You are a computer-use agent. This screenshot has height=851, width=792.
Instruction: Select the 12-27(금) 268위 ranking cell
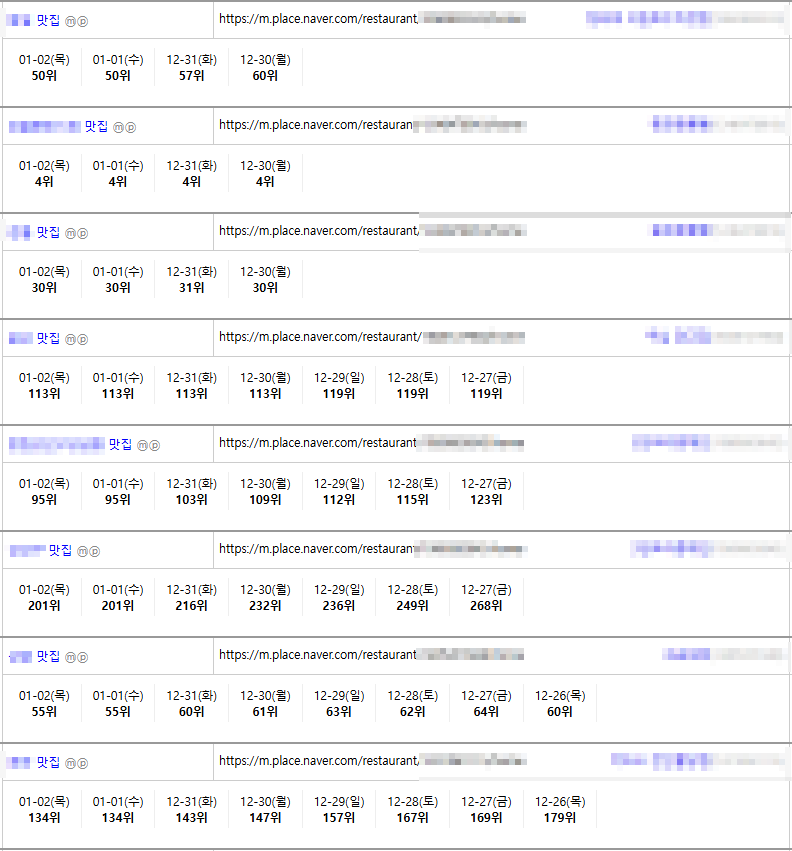coord(486,597)
